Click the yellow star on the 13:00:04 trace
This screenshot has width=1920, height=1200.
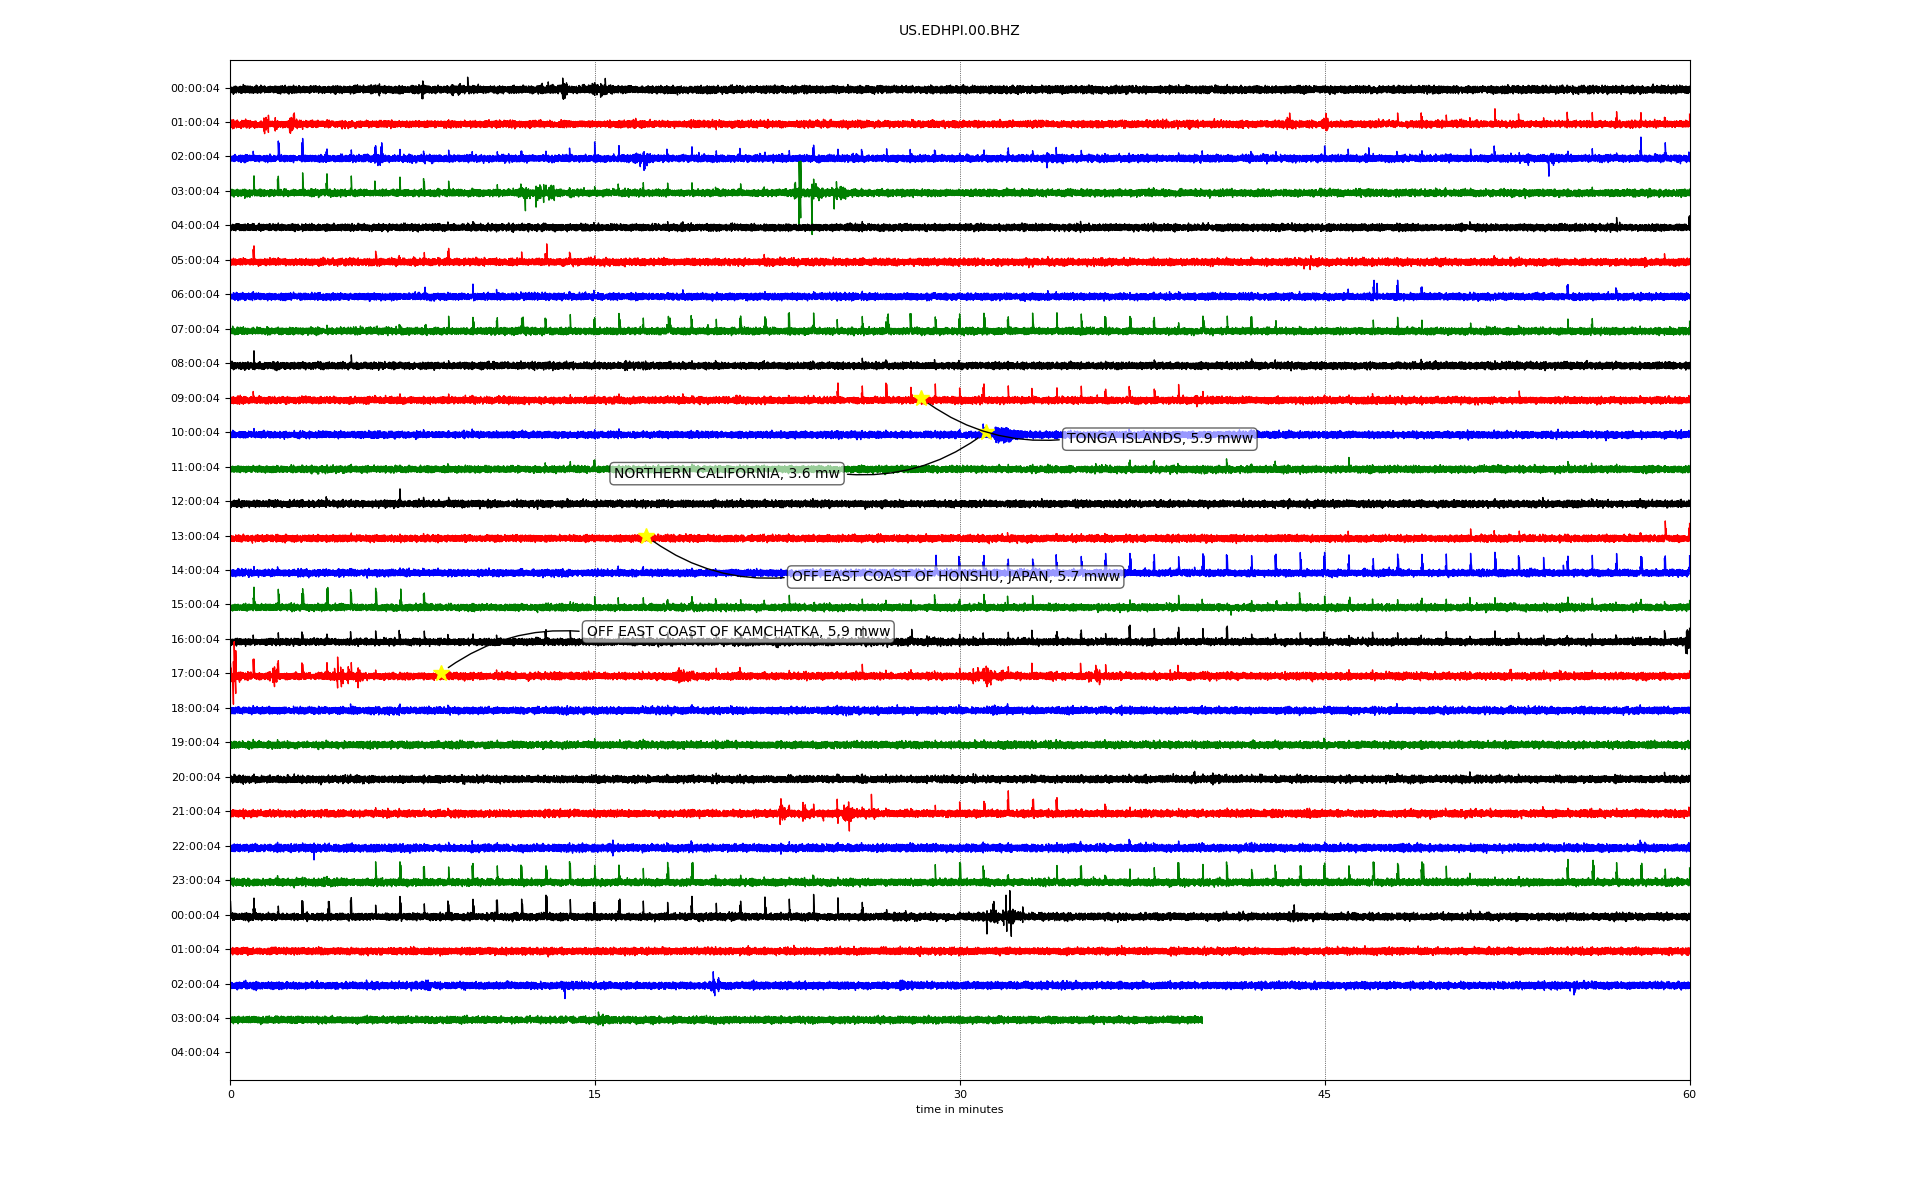point(646,536)
